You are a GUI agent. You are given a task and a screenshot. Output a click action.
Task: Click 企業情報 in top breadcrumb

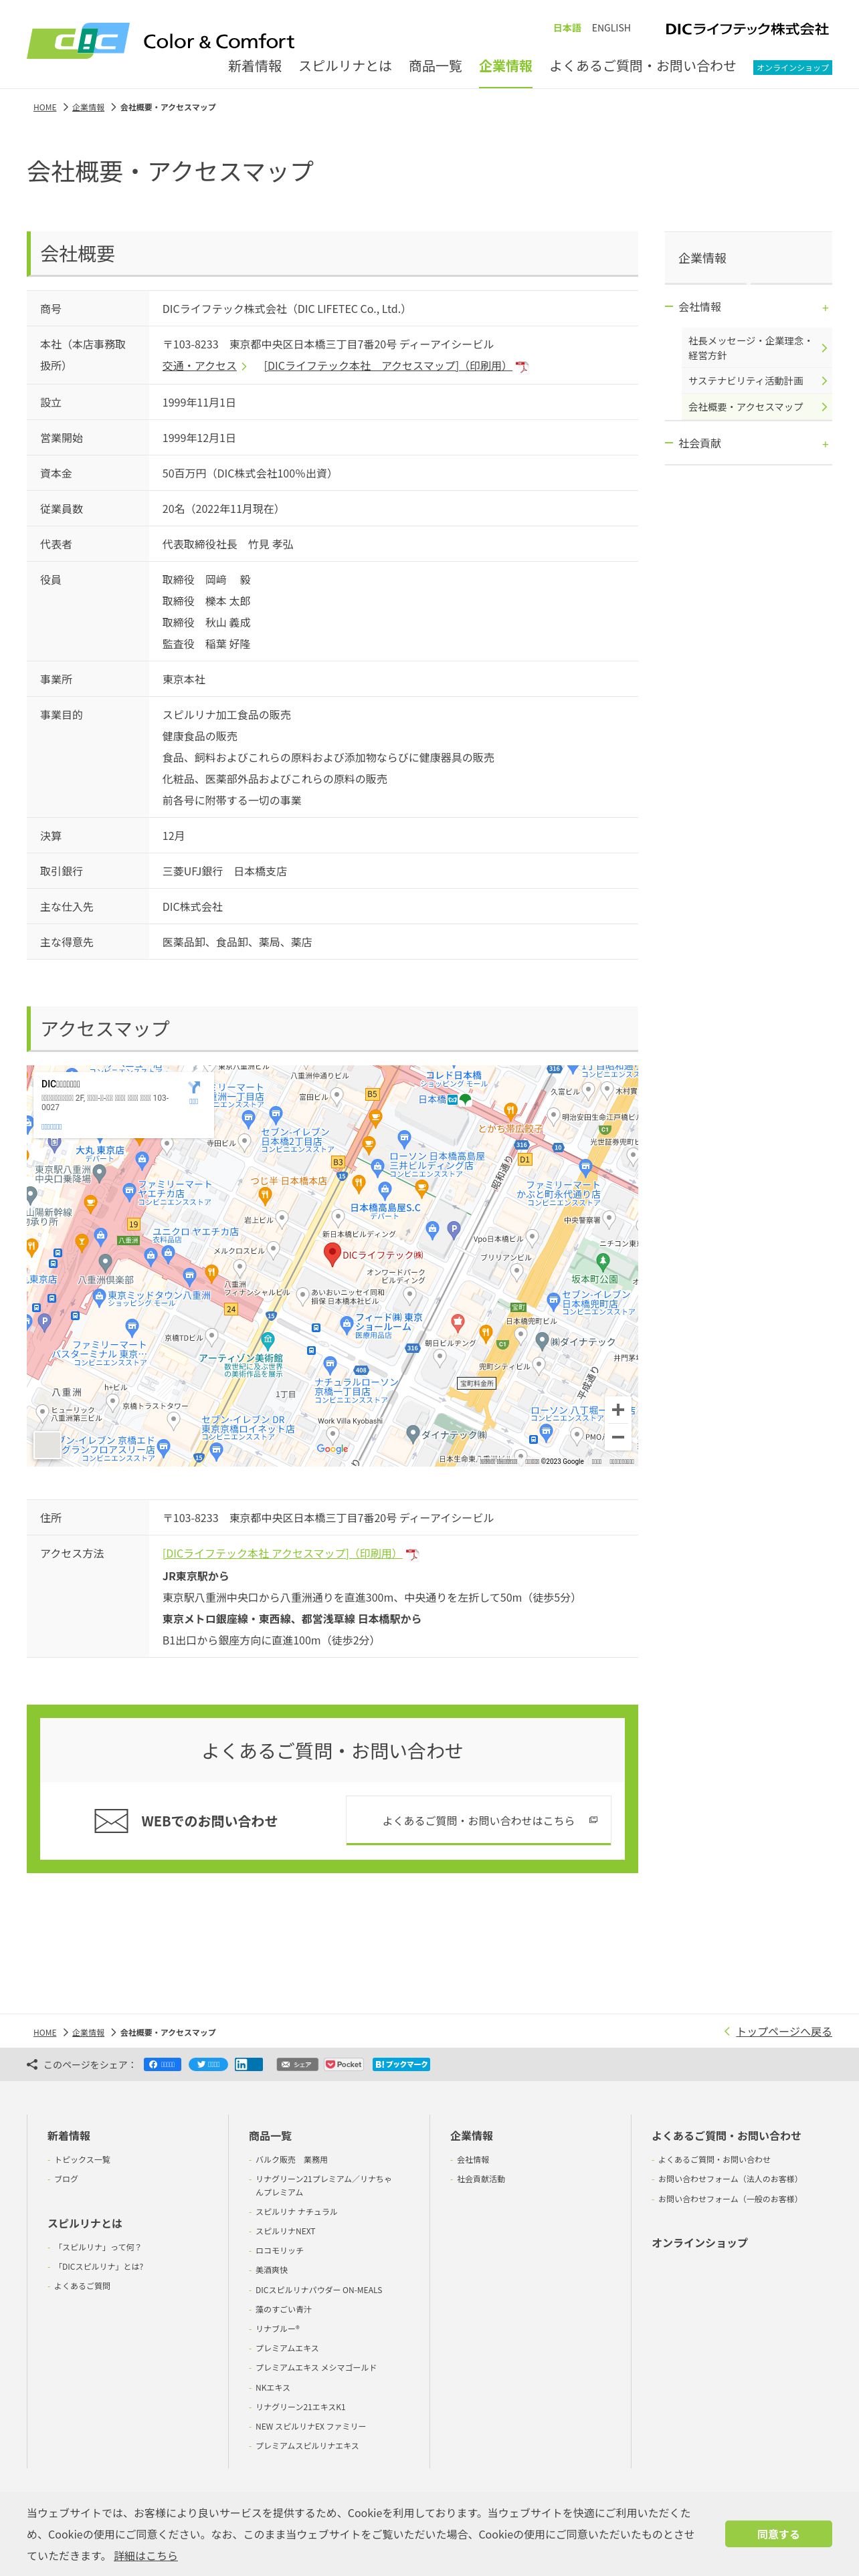point(88,107)
